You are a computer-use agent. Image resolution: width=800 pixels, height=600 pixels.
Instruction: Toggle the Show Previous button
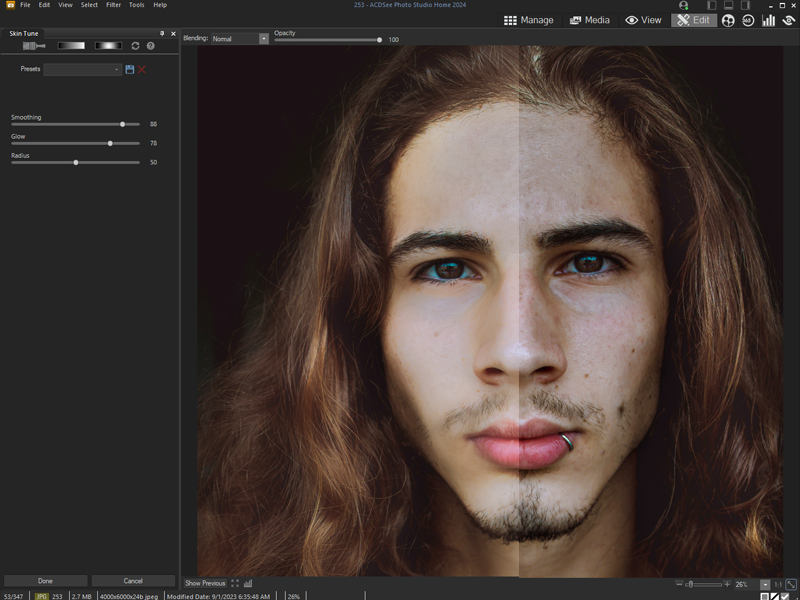point(205,583)
